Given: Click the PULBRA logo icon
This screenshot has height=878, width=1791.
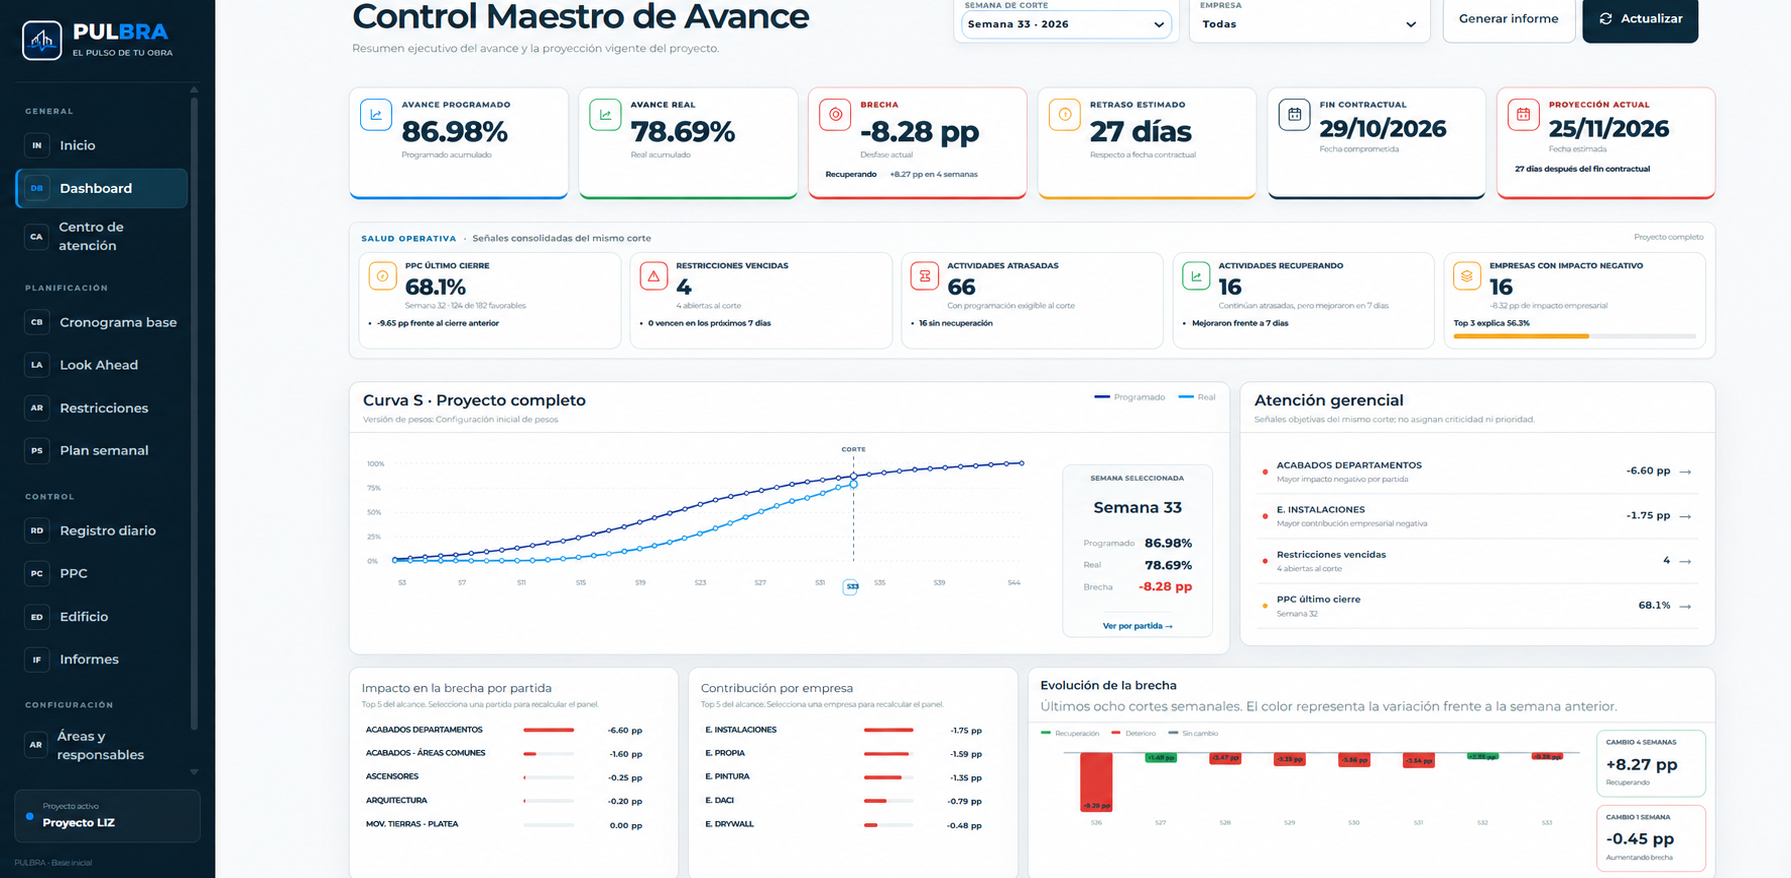Looking at the screenshot, I should tap(42, 40).
